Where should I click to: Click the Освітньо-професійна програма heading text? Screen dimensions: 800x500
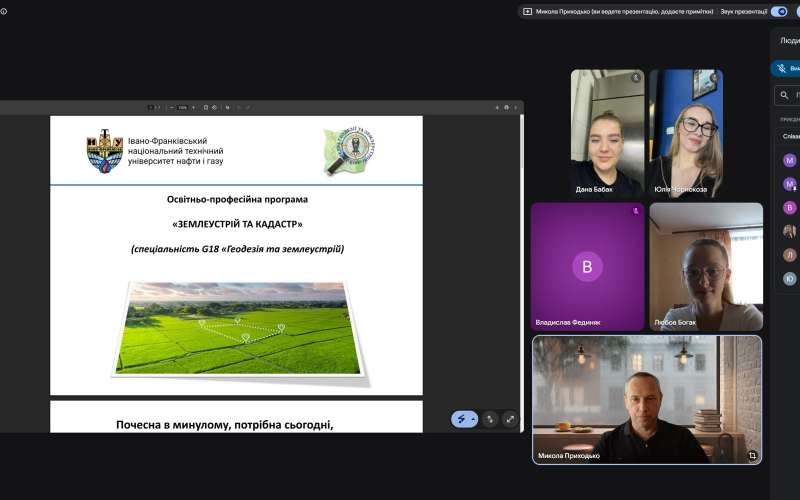click(237, 199)
